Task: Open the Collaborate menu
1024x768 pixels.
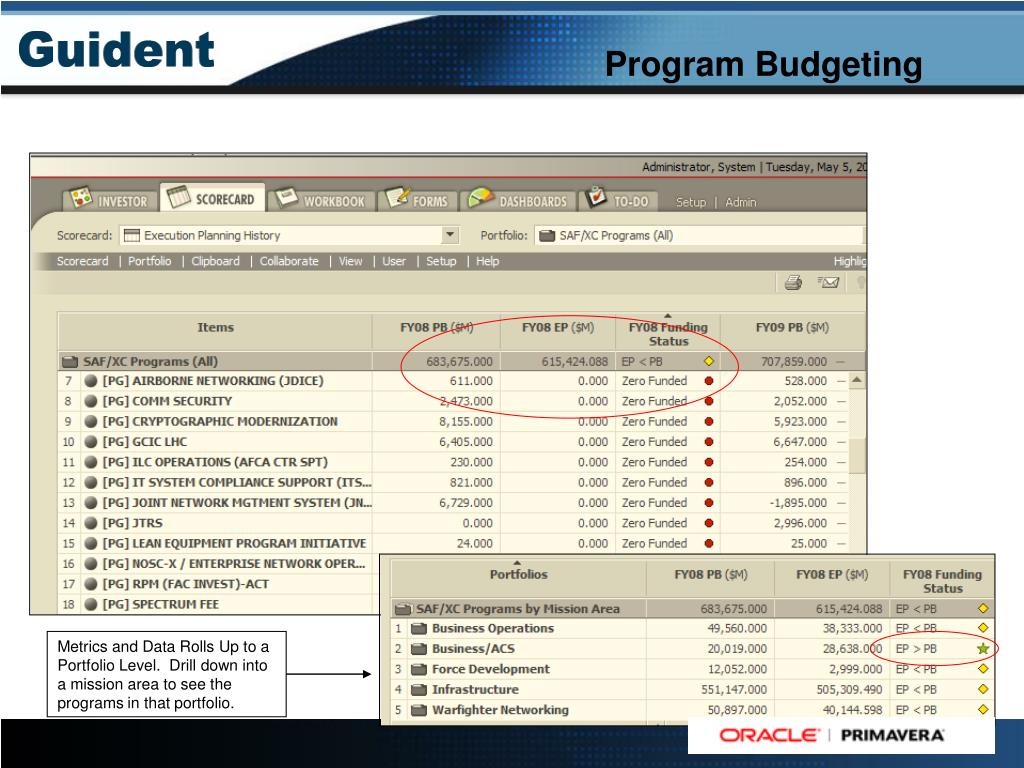Action: pos(289,261)
